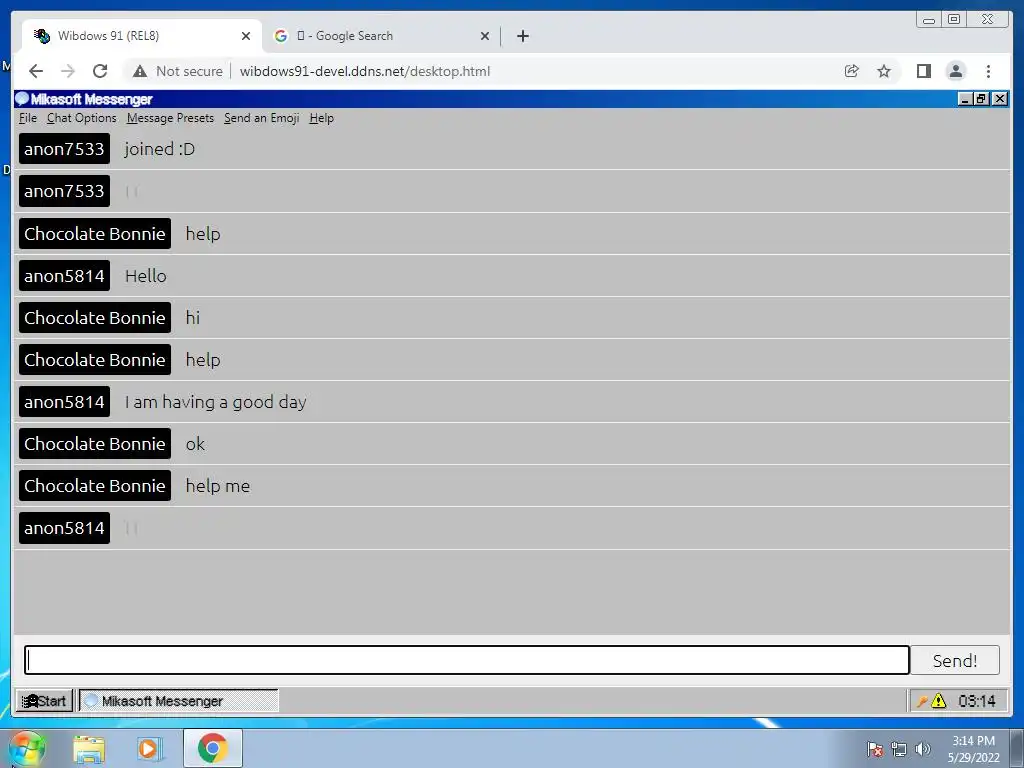Minimize the Chrome browser window
The image size is (1024, 768).
point(929,20)
